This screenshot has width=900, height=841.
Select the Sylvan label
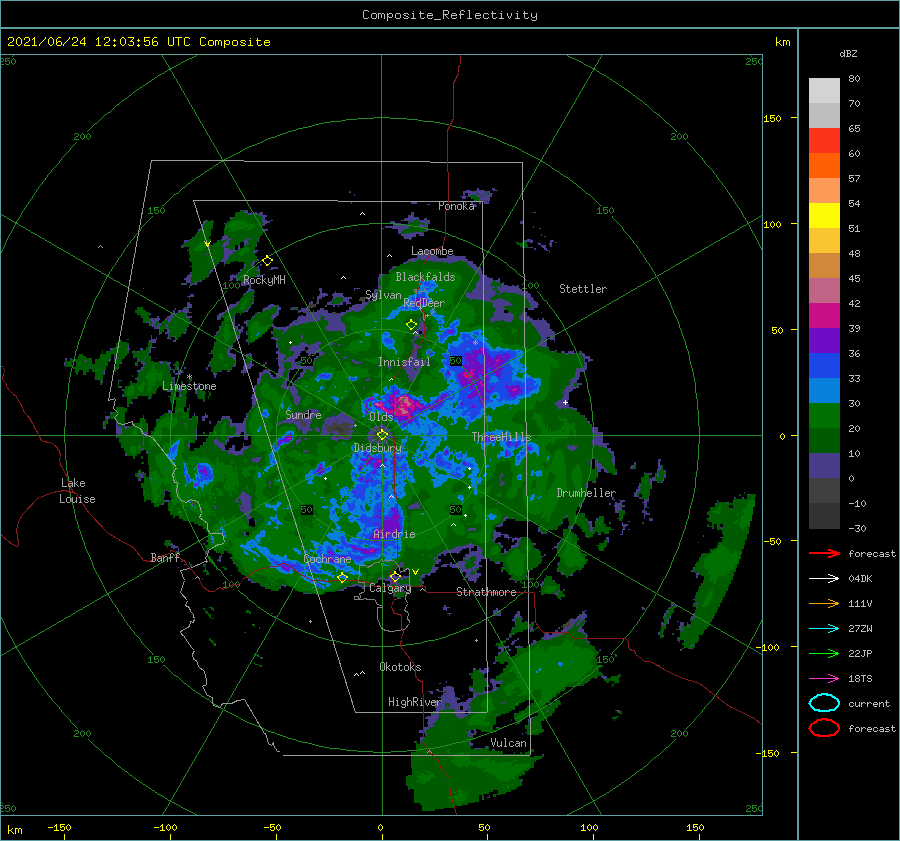tap(383, 295)
